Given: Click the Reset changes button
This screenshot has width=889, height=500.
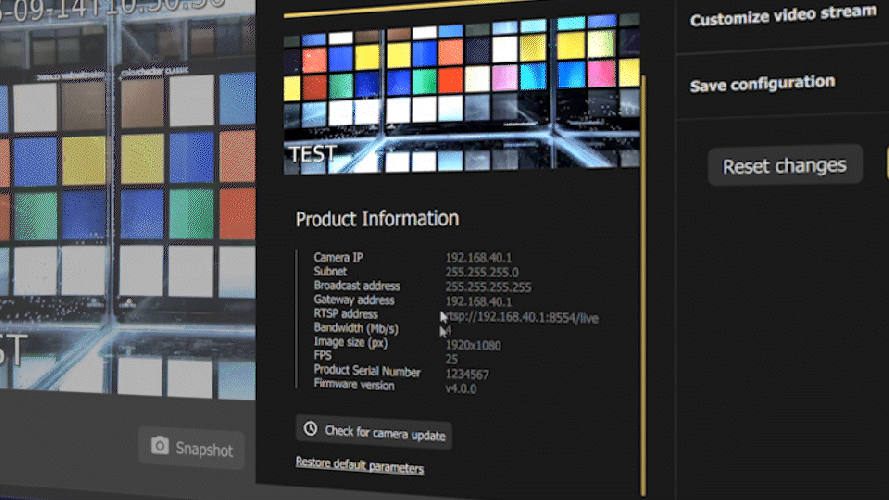Looking at the screenshot, I should 785,166.
